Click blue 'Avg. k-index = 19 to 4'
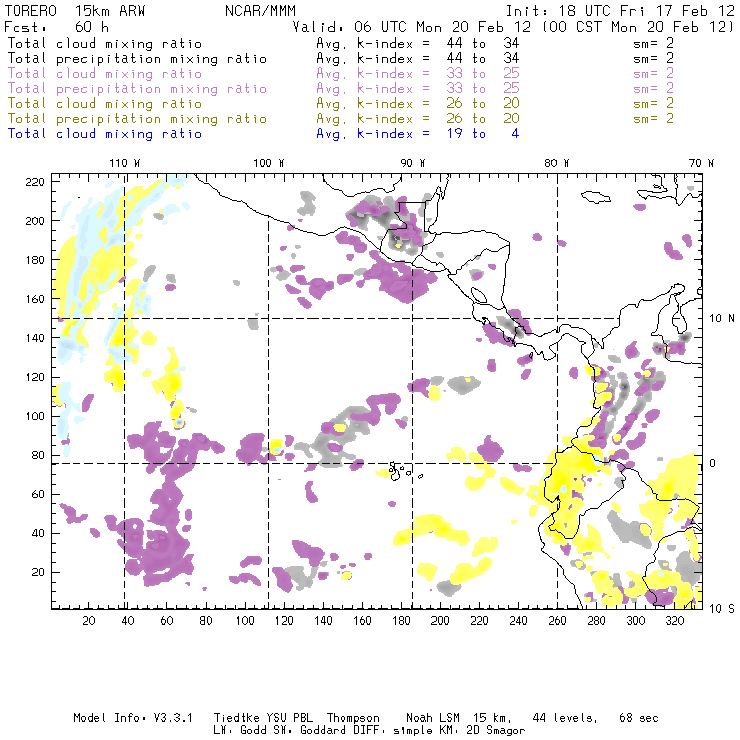Image resolution: width=740 pixels, height=740 pixels. (418, 134)
